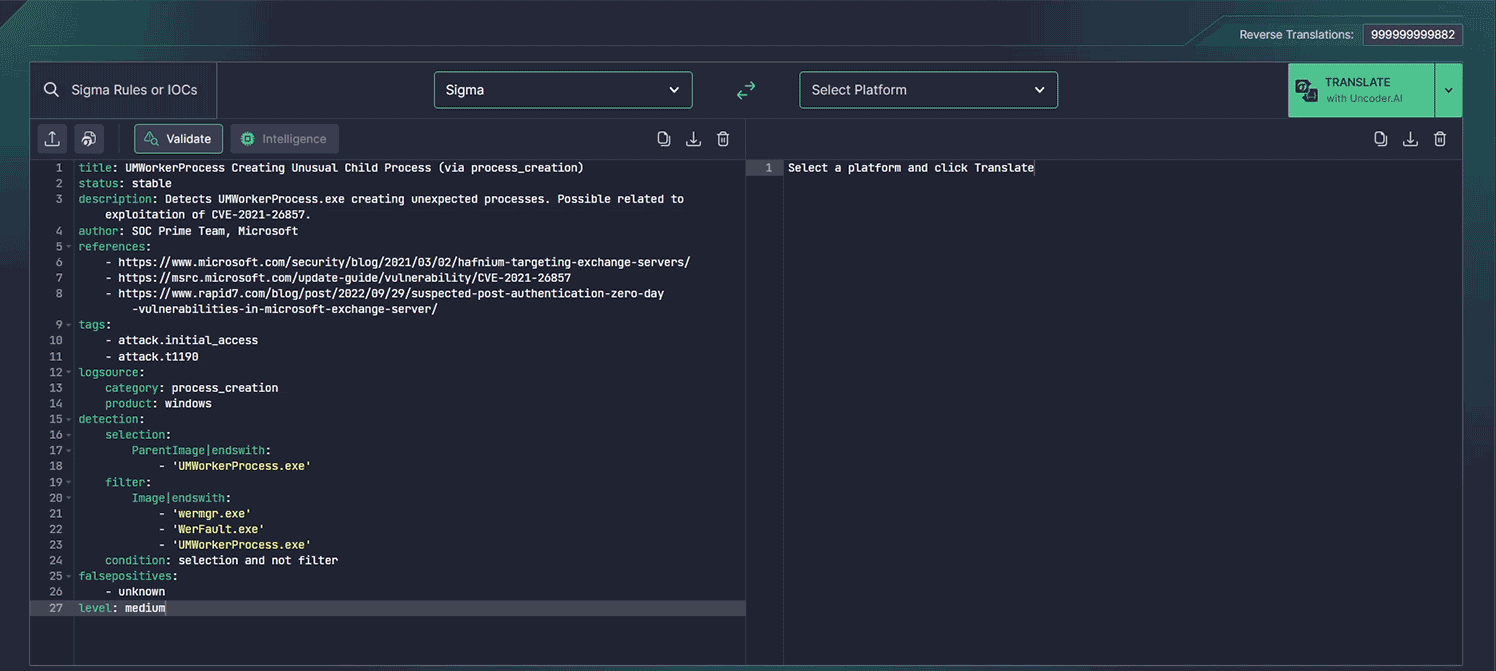Fold the logsource section at line 12

(69, 372)
